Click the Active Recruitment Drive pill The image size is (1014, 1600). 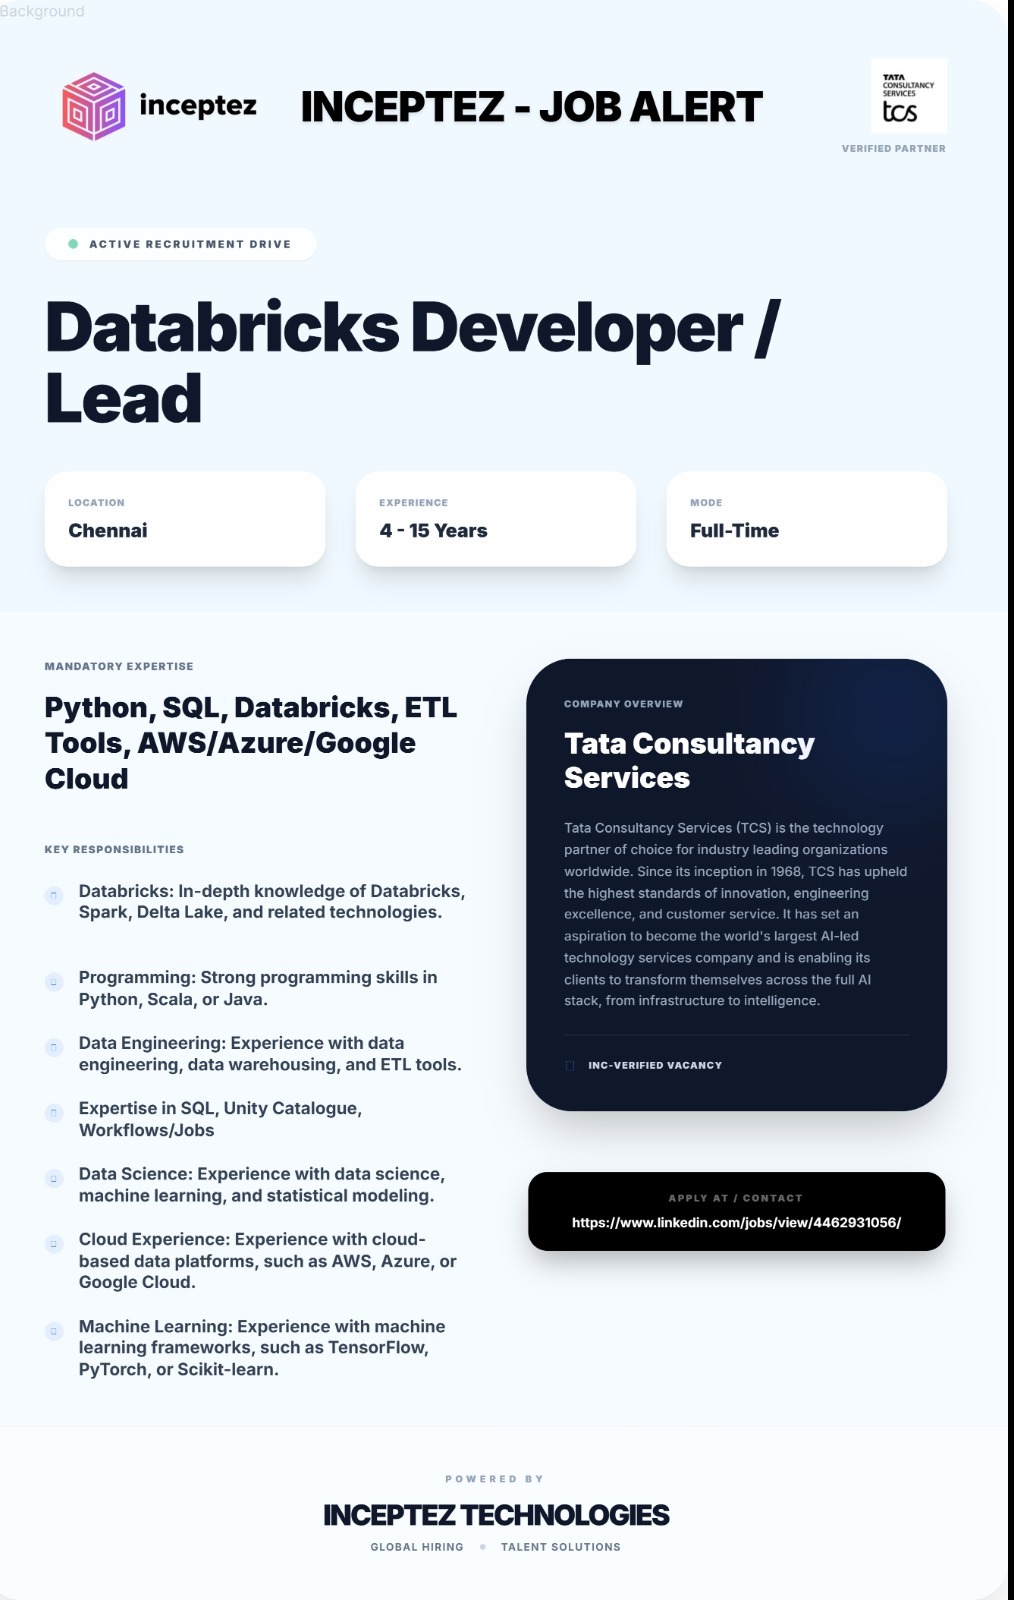pyautogui.click(x=181, y=244)
